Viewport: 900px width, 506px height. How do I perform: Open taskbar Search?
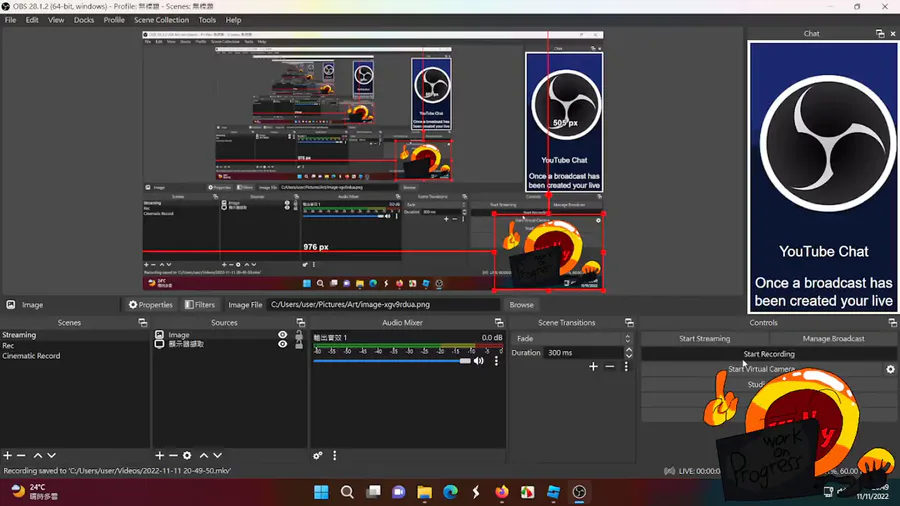pyautogui.click(x=347, y=492)
